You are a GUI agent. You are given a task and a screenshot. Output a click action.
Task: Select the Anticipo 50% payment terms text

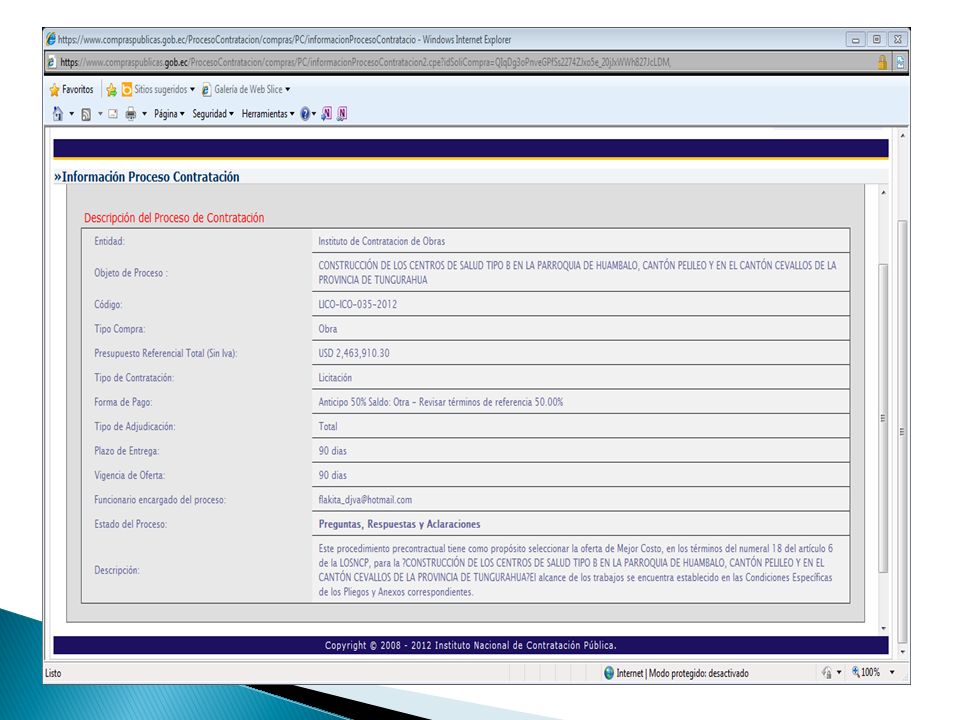(440, 402)
